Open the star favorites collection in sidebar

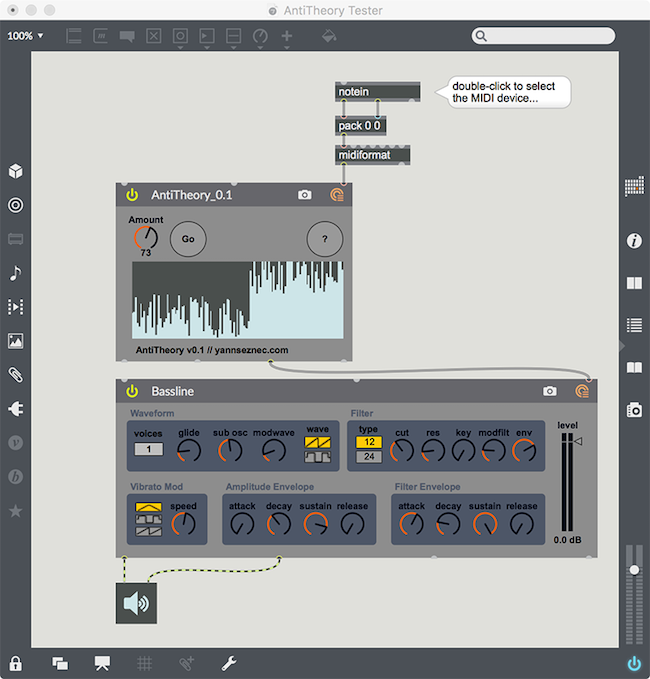tap(16, 511)
